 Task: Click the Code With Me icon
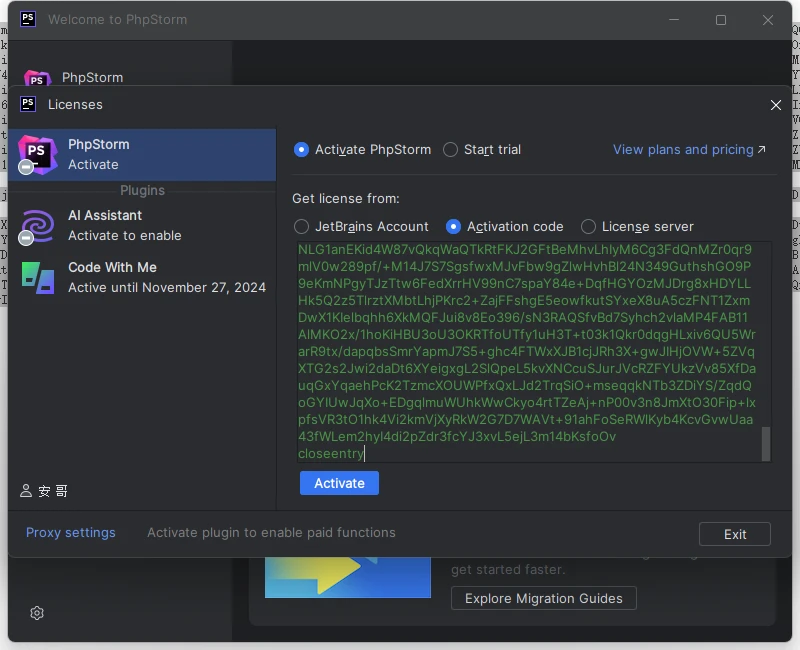(38, 278)
